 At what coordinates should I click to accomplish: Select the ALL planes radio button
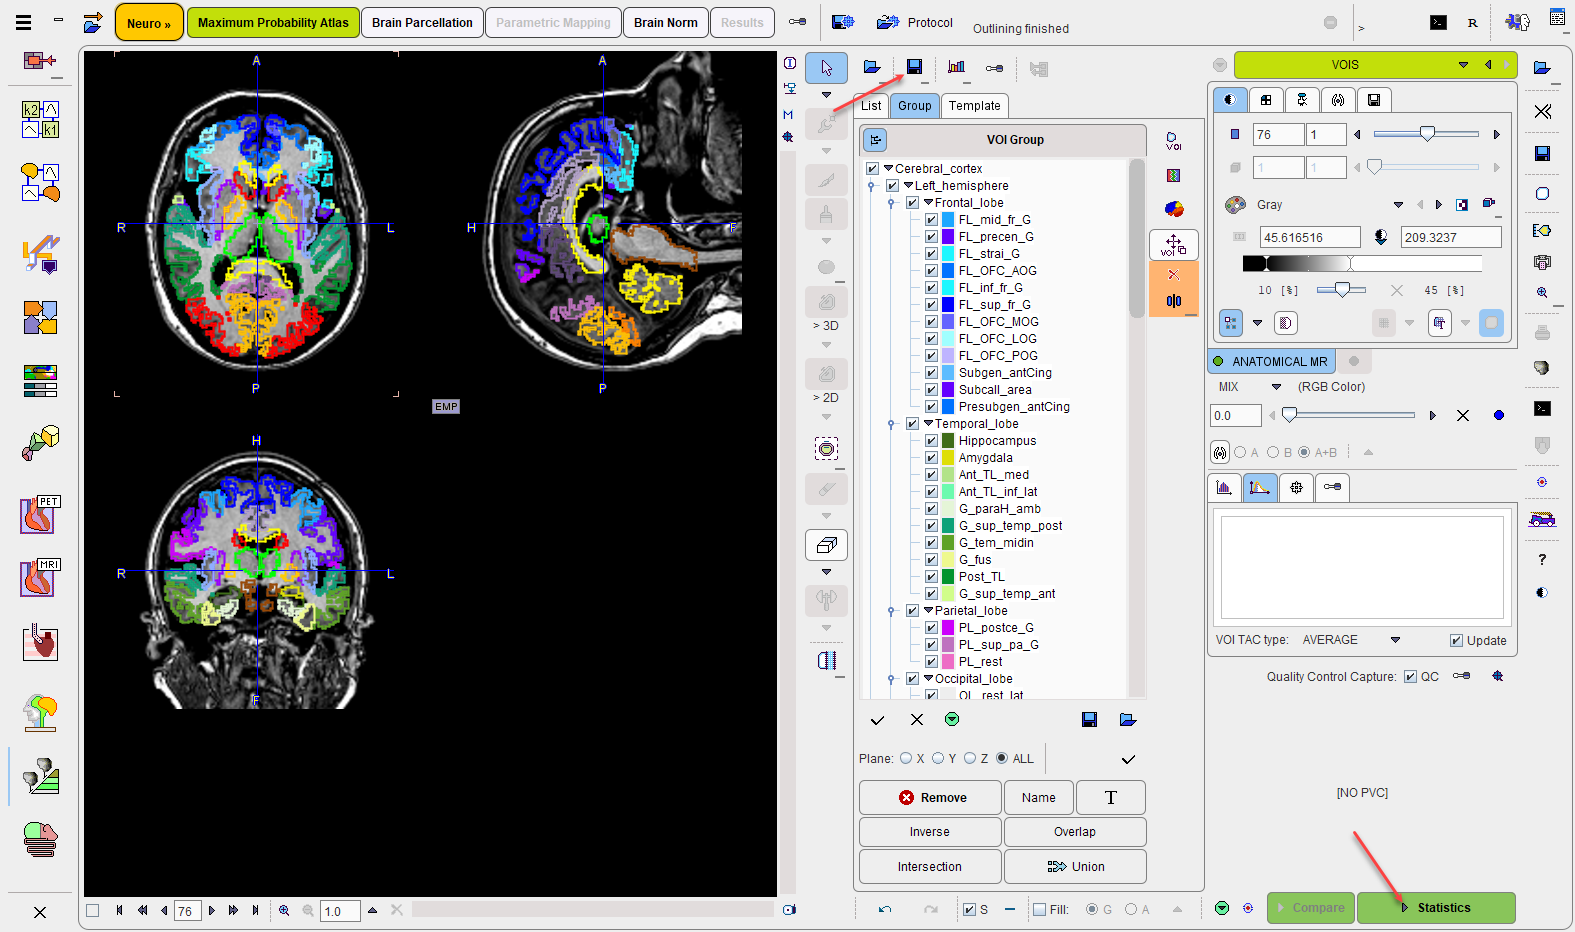click(1002, 759)
